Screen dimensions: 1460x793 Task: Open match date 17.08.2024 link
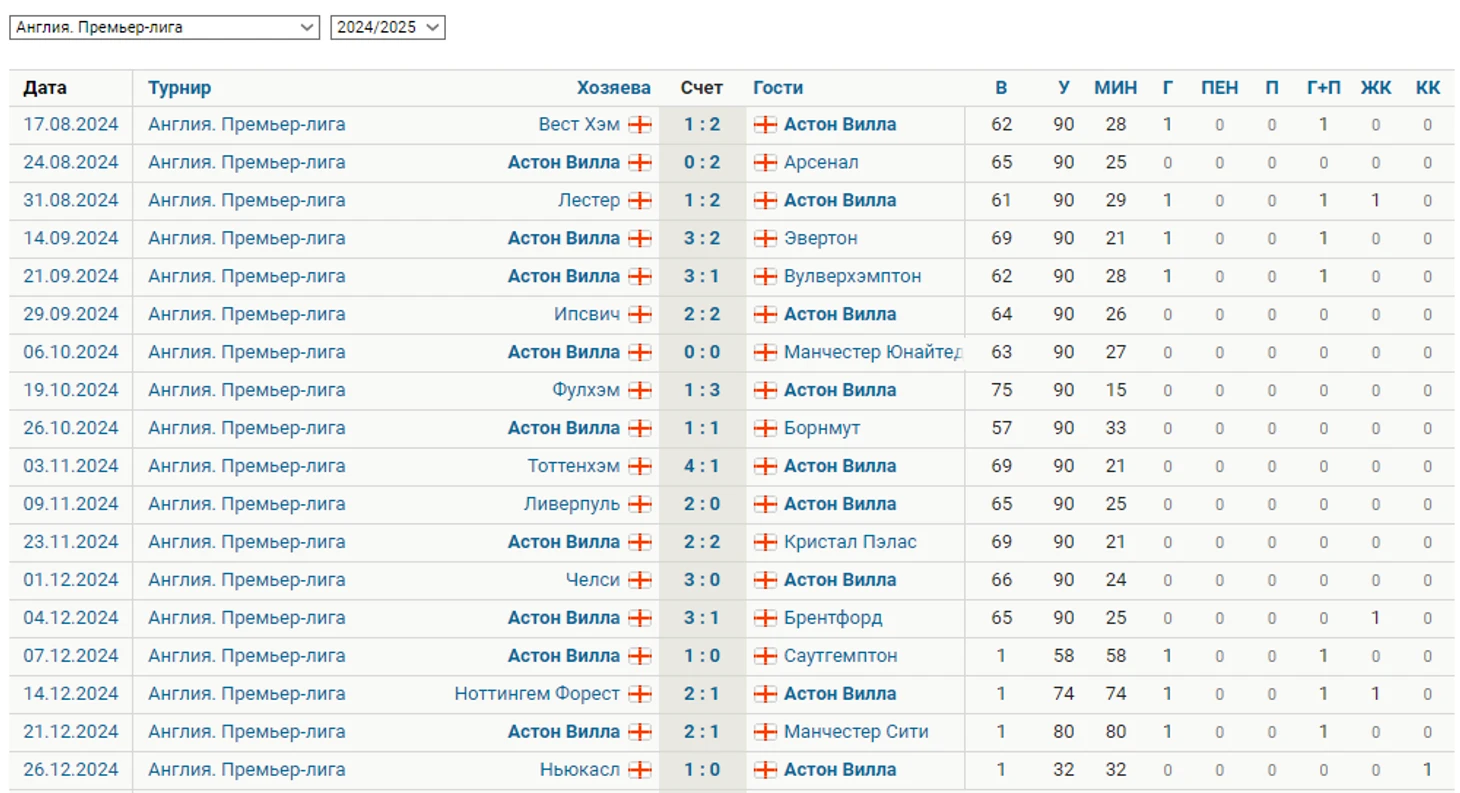click(x=71, y=125)
